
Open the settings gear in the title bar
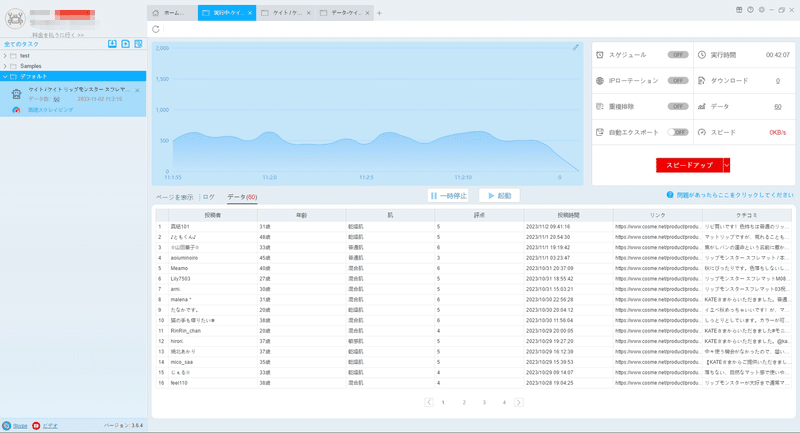762,10
